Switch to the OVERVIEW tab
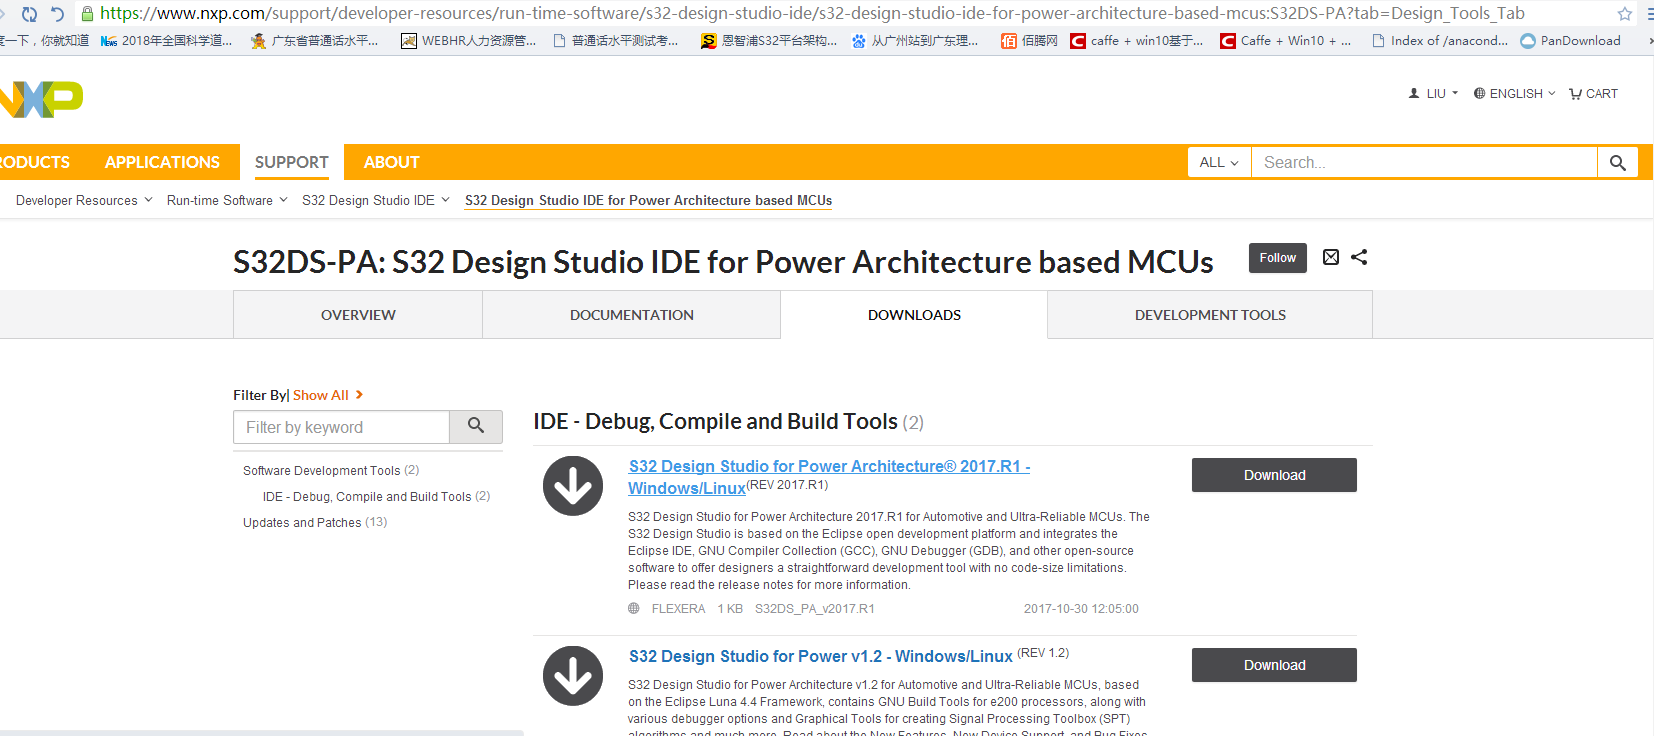Screen dimensions: 1654x736 click(358, 315)
